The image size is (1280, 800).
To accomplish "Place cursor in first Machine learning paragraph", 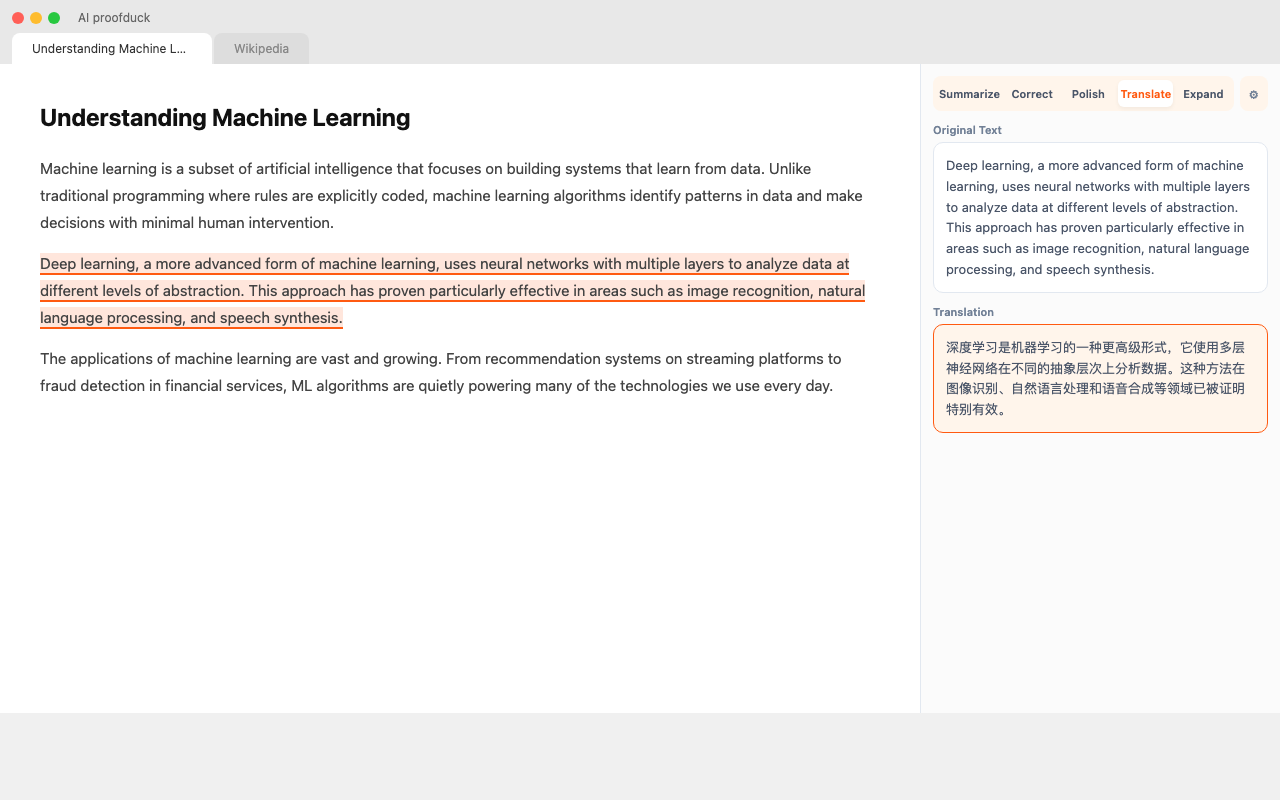I will pos(450,196).
